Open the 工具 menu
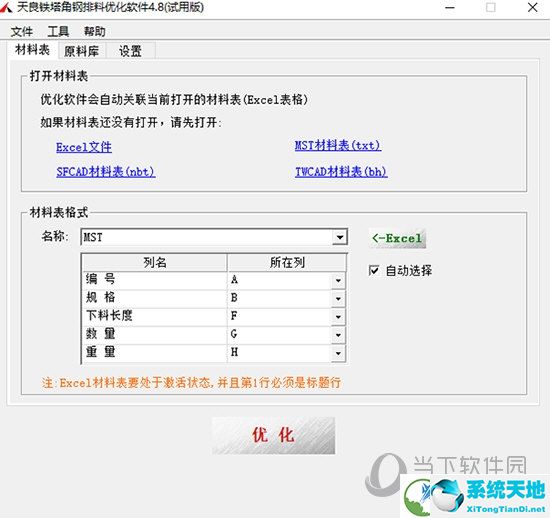550x518 pixels. (58, 32)
